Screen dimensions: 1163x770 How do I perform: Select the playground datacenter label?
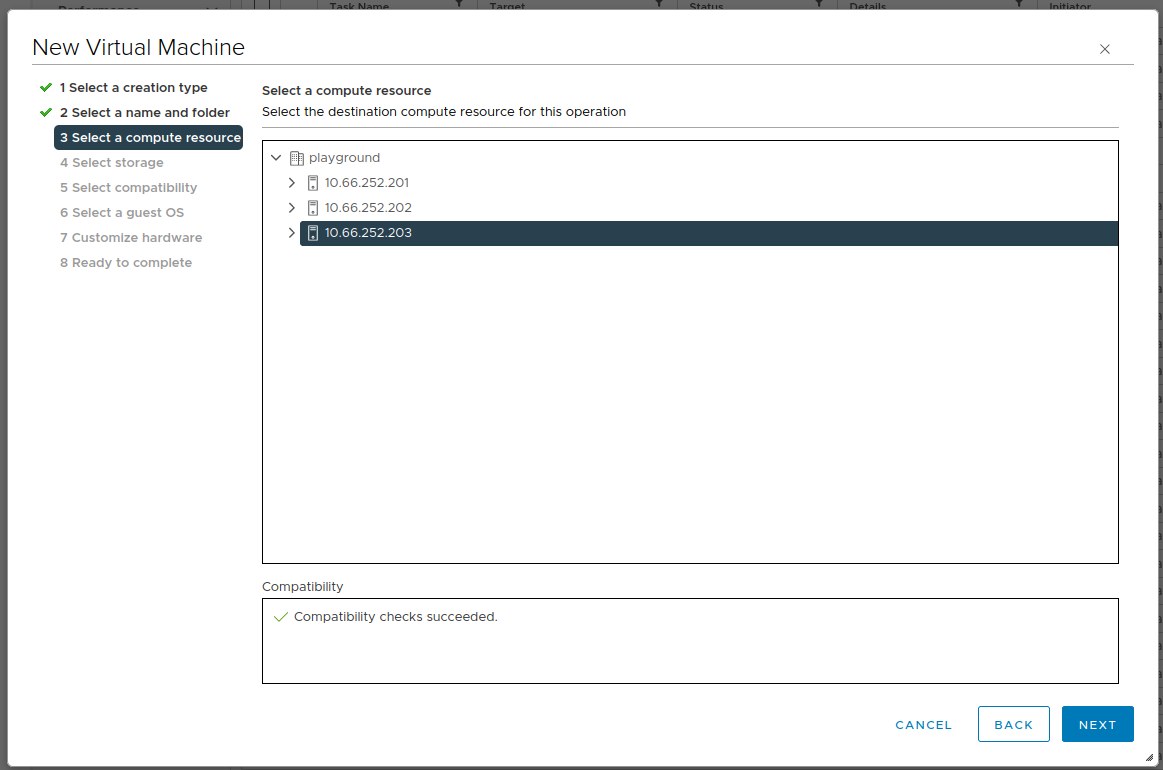[344, 158]
